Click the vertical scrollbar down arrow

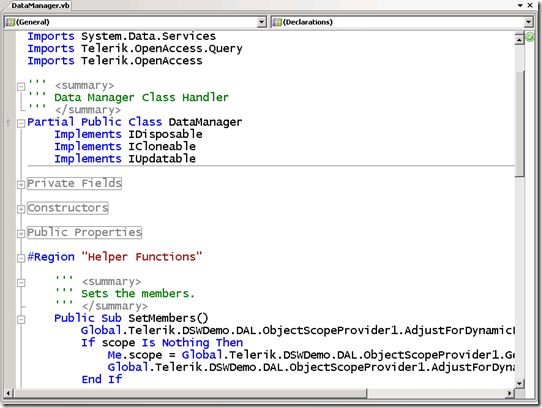tap(519, 383)
